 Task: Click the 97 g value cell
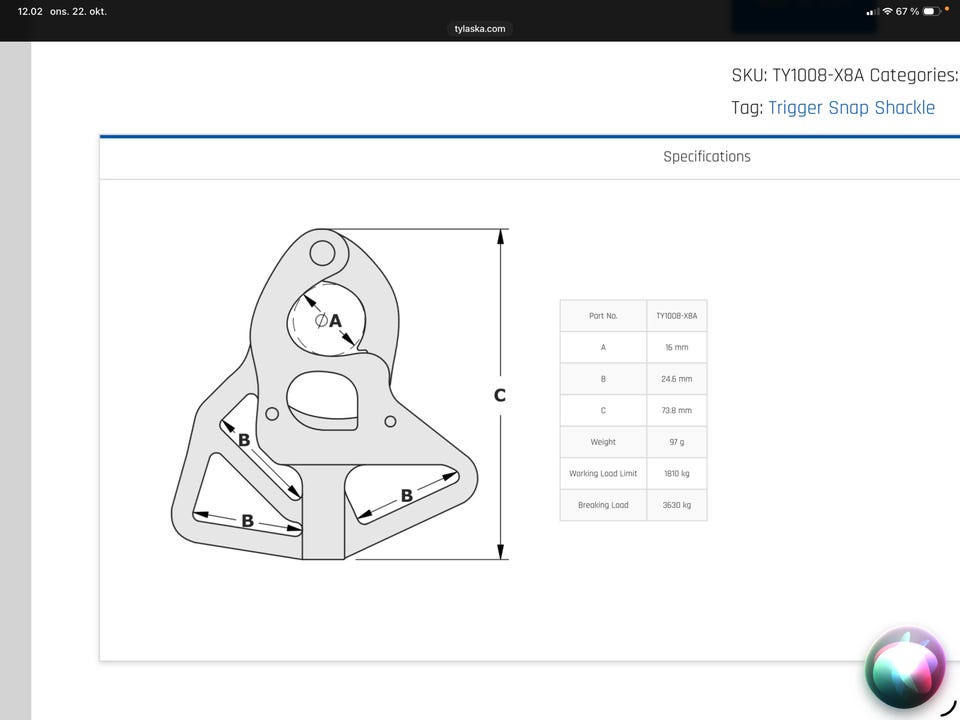coord(677,442)
